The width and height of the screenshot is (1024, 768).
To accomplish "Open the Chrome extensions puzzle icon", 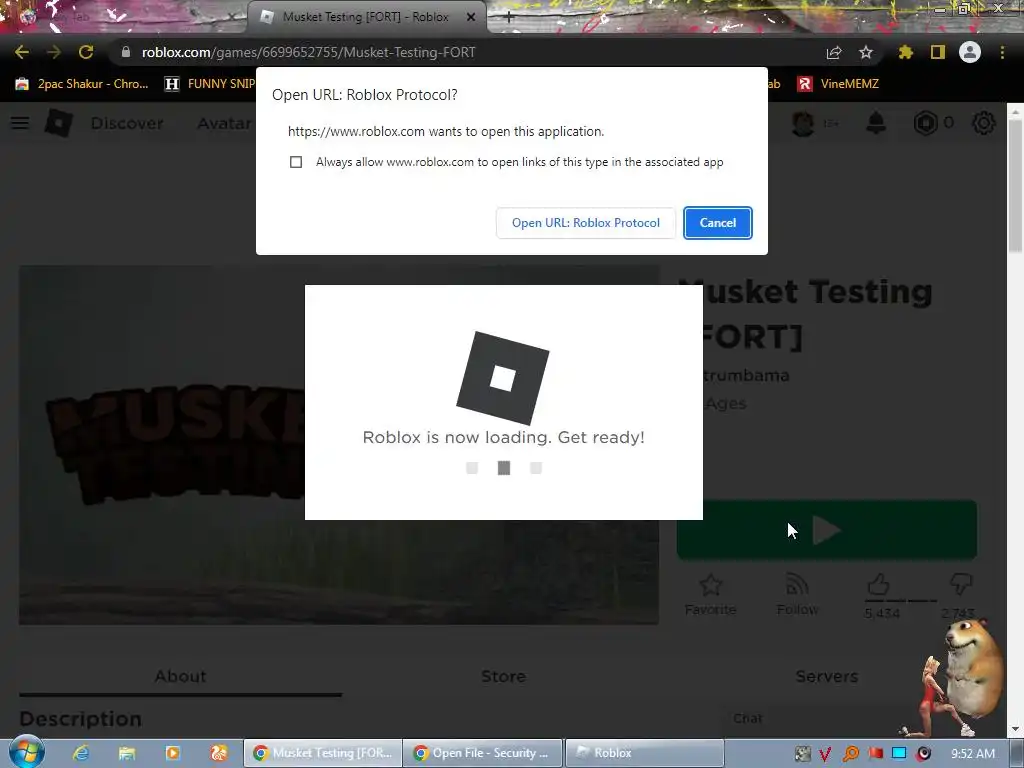I will click(905, 52).
